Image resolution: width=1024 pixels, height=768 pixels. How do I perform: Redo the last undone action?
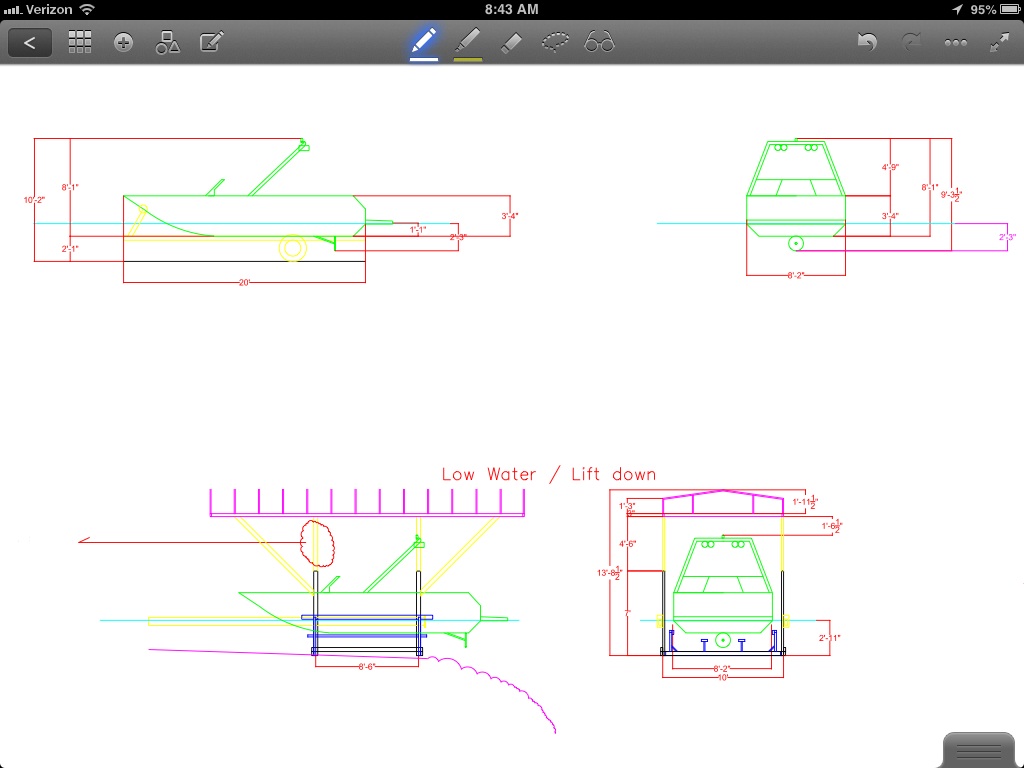pos(911,42)
